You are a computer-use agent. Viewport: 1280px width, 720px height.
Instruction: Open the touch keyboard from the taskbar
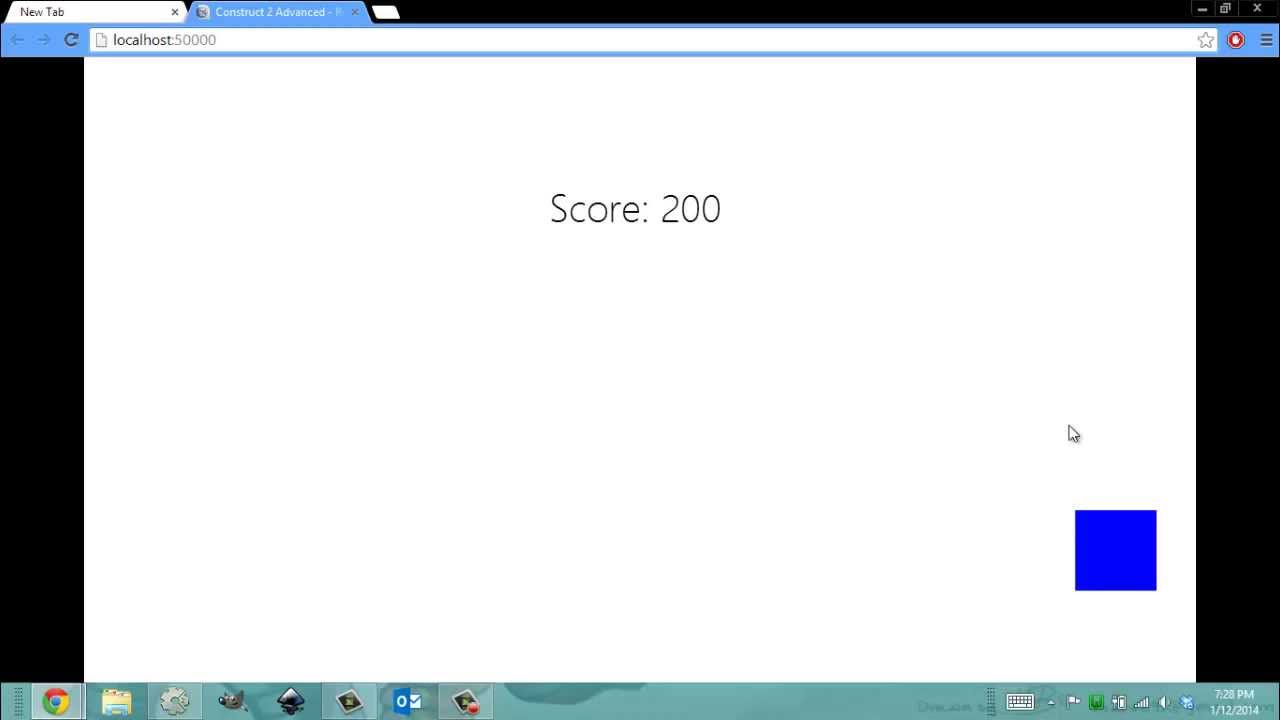click(1020, 702)
